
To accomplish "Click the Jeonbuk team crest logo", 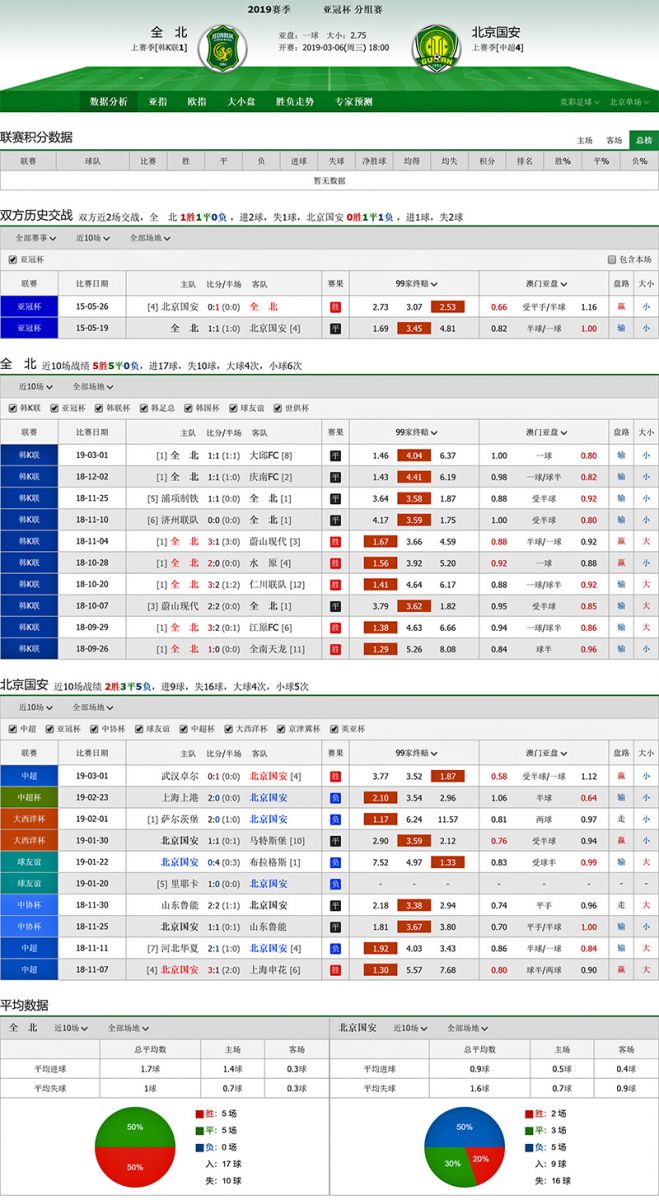I will point(221,47).
